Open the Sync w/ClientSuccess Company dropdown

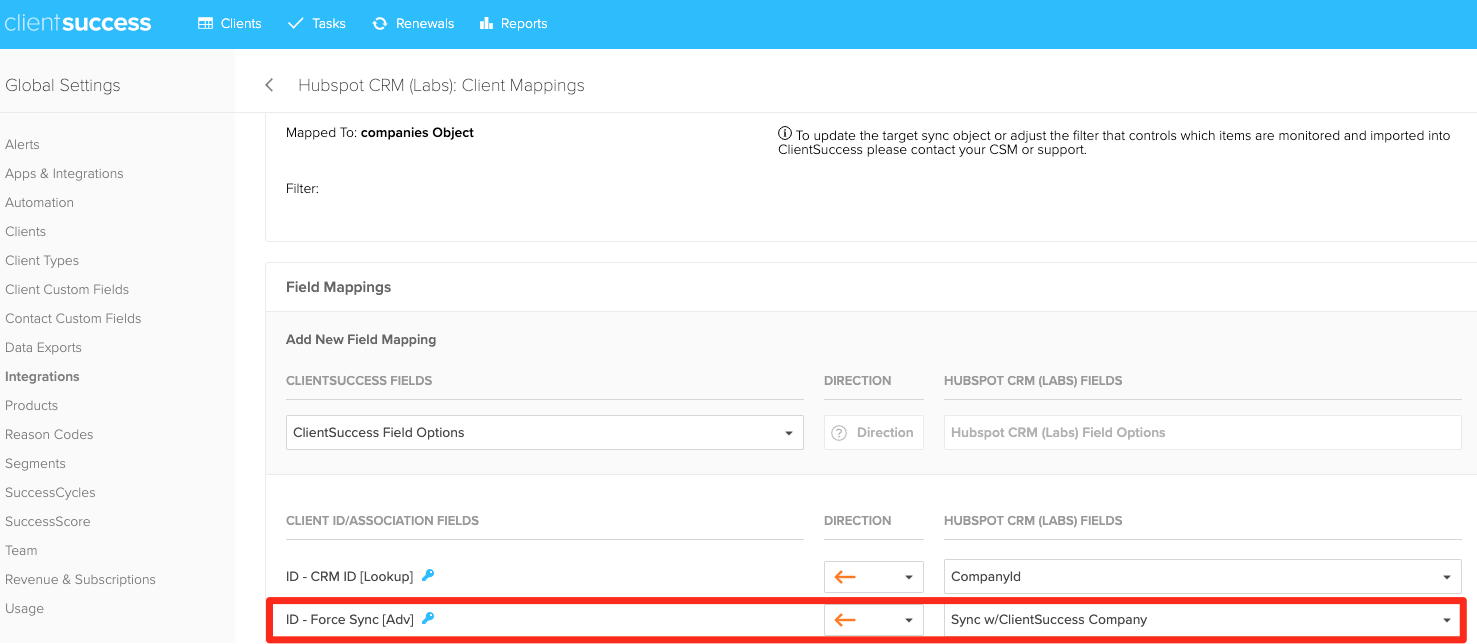tap(1203, 620)
